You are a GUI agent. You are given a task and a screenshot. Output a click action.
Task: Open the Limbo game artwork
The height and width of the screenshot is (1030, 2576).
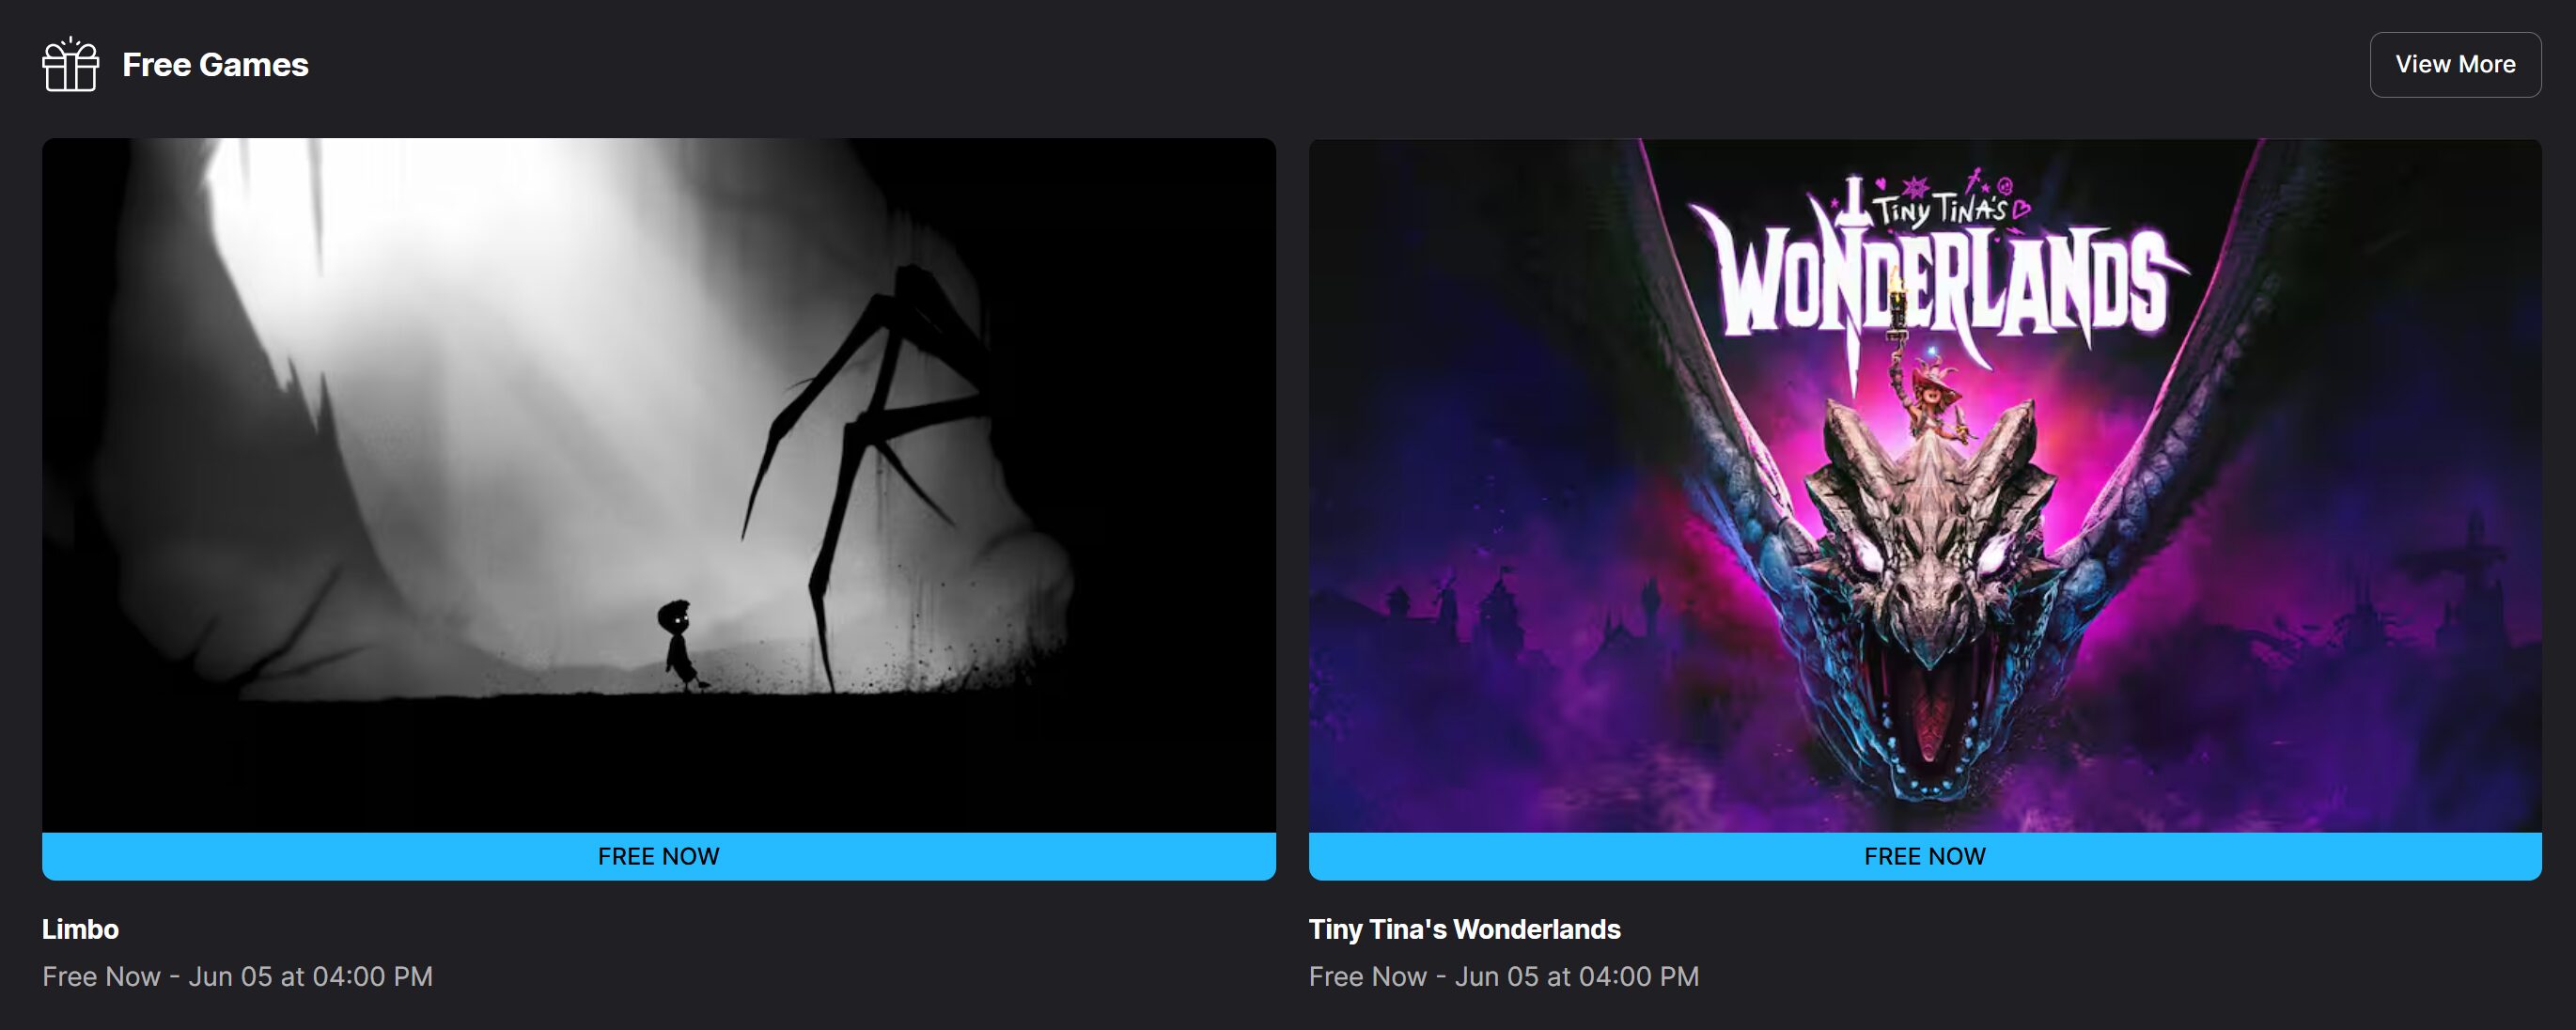[658, 485]
